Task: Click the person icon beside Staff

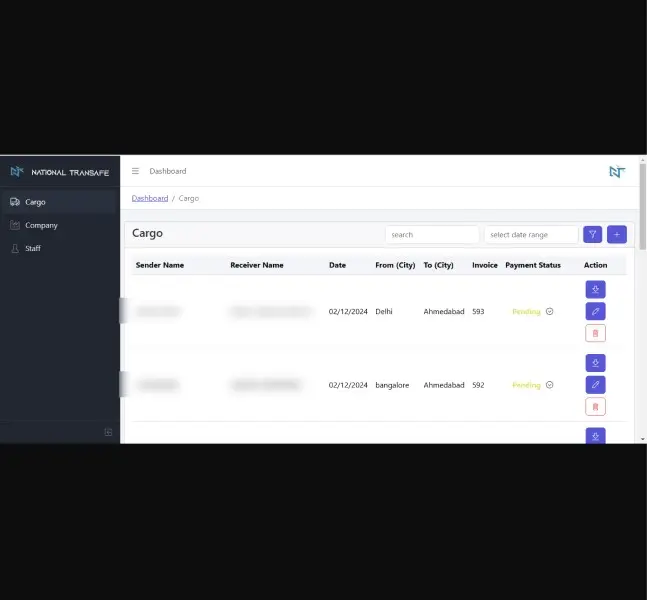Action: point(15,248)
